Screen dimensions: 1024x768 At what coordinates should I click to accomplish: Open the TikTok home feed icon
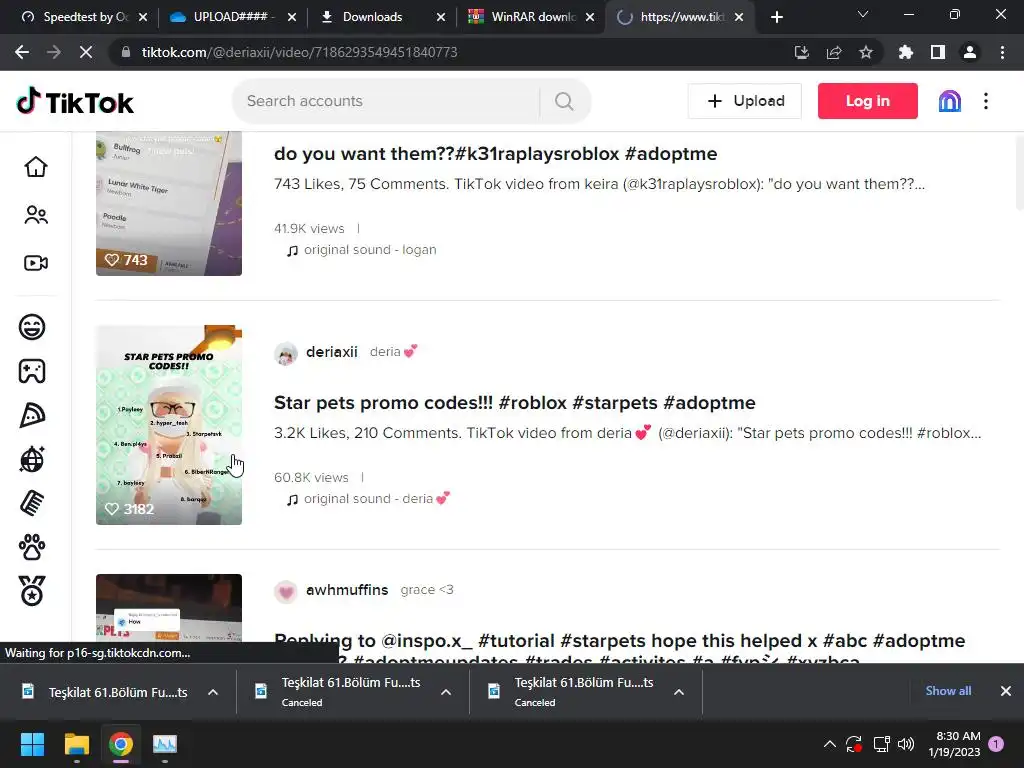click(36, 167)
